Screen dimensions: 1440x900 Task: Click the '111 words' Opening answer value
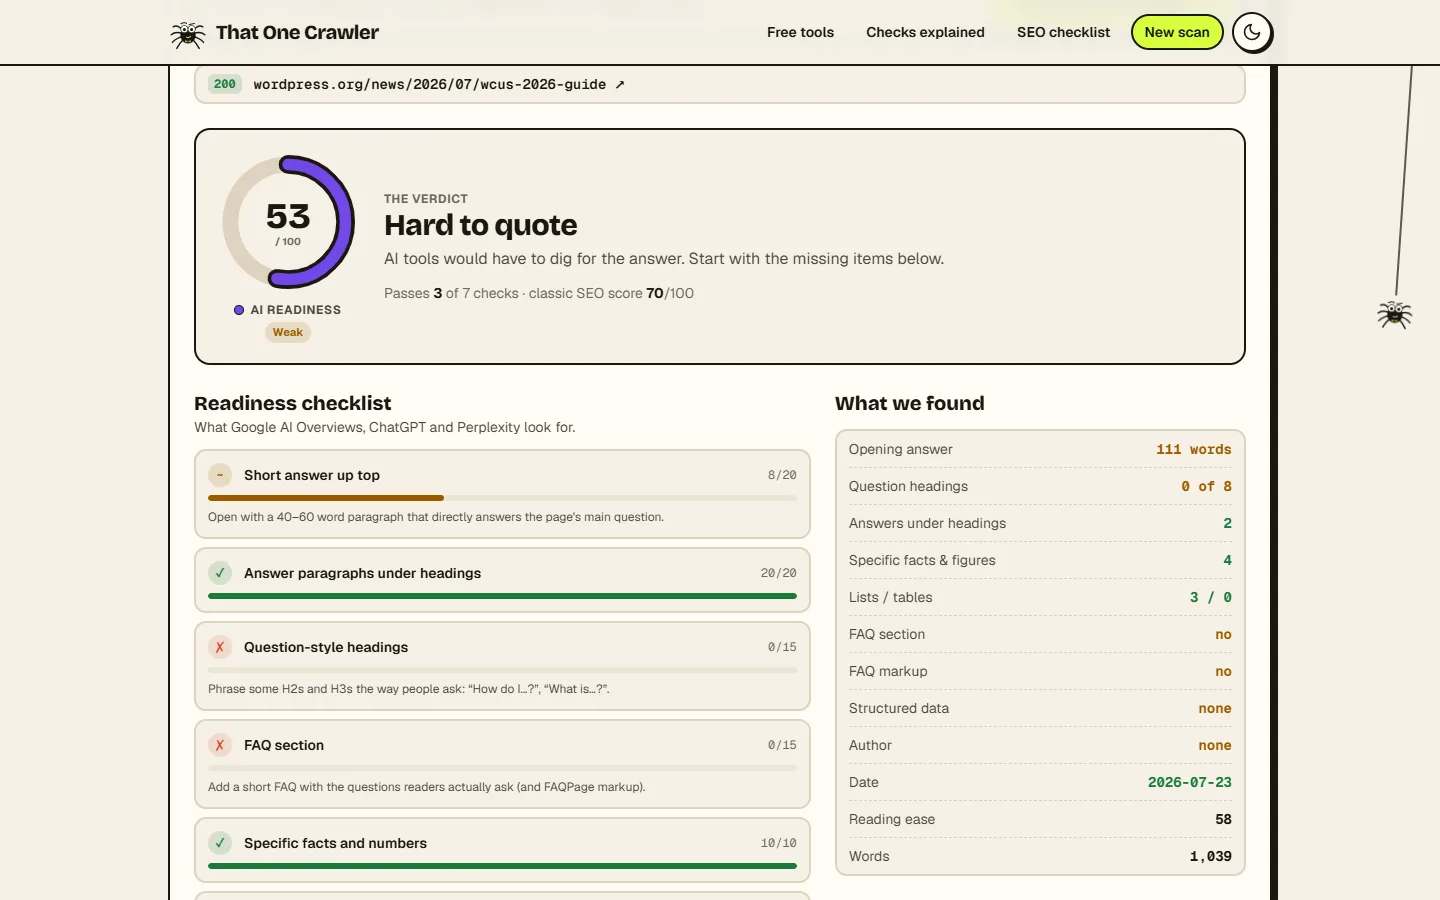(1194, 450)
